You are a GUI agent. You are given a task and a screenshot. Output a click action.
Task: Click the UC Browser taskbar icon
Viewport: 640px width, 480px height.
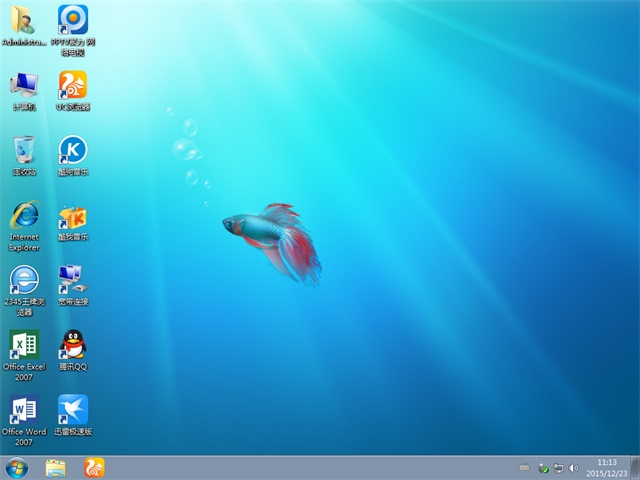[x=93, y=467]
